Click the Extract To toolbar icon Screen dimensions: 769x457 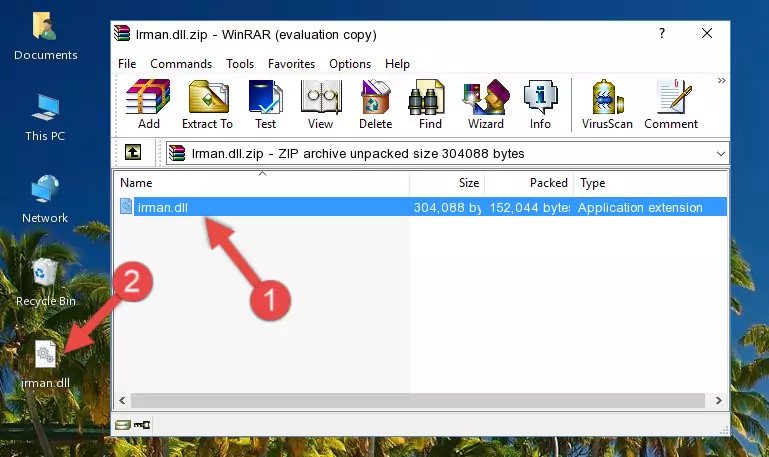tap(207, 104)
